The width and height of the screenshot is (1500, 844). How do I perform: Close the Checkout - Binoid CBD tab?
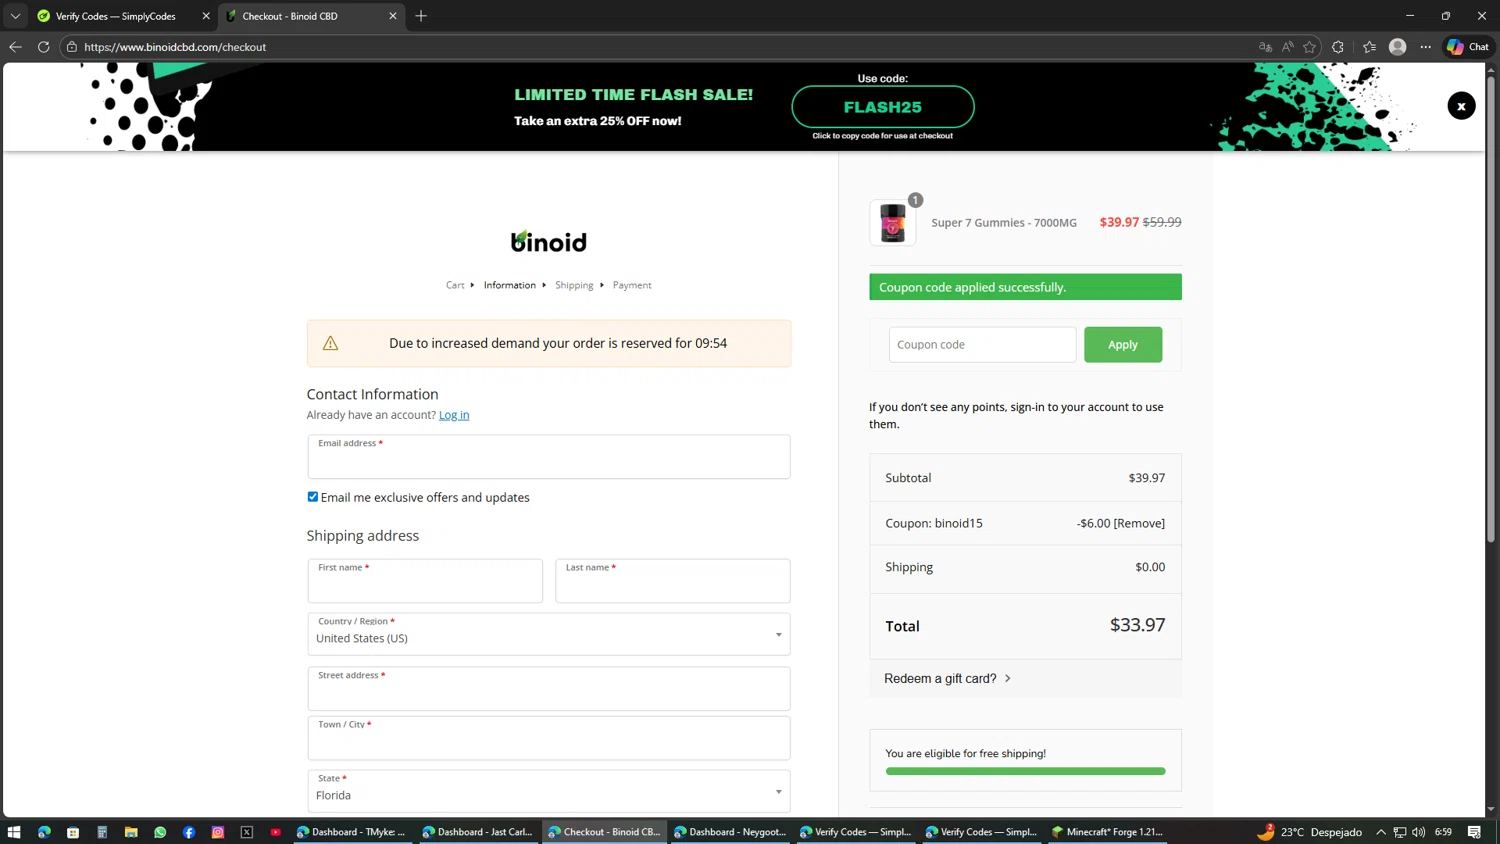[393, 16]
